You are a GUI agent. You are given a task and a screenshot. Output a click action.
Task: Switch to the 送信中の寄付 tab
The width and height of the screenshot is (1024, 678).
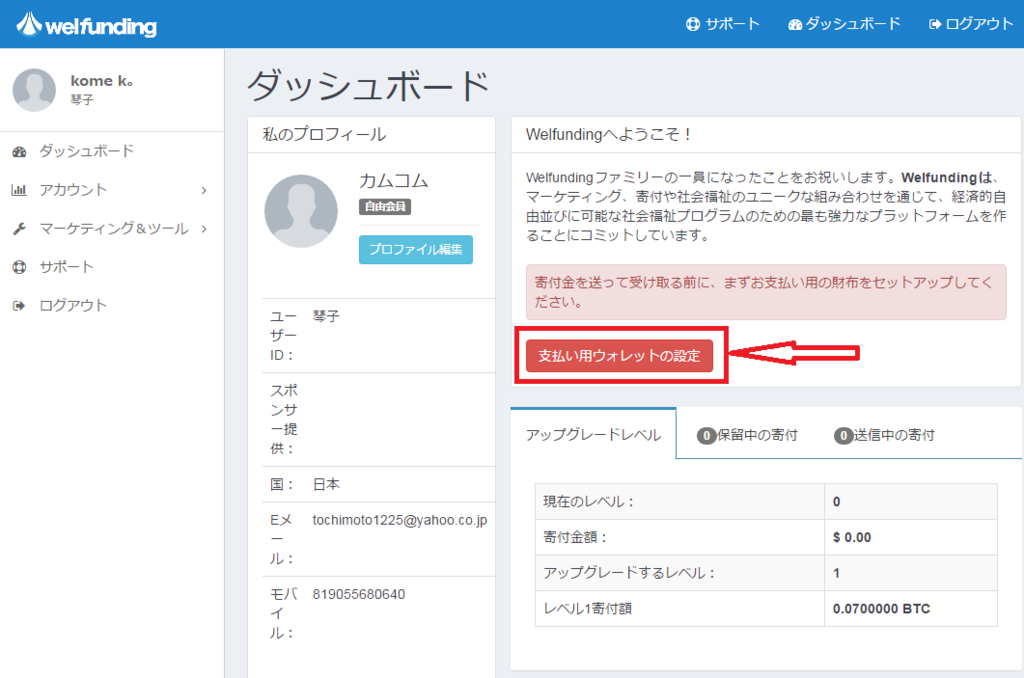884,435
